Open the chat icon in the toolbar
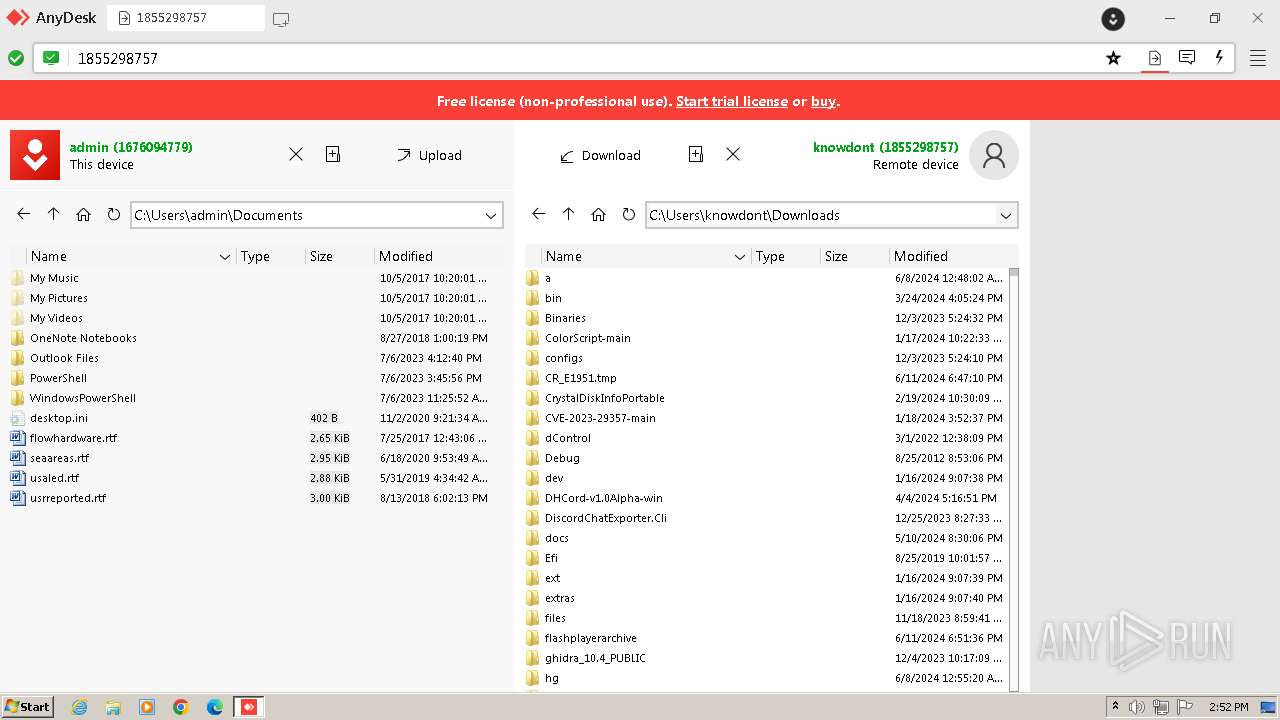 (1187, 58)
